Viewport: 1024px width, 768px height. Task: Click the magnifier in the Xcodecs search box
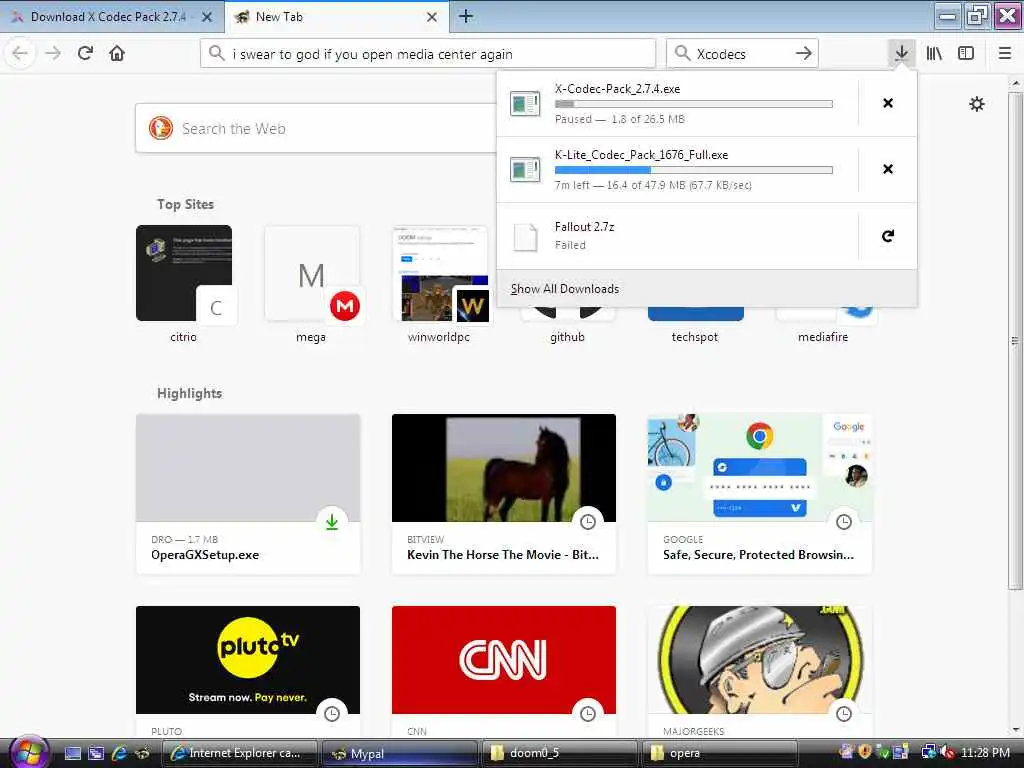tap(682, 54)
